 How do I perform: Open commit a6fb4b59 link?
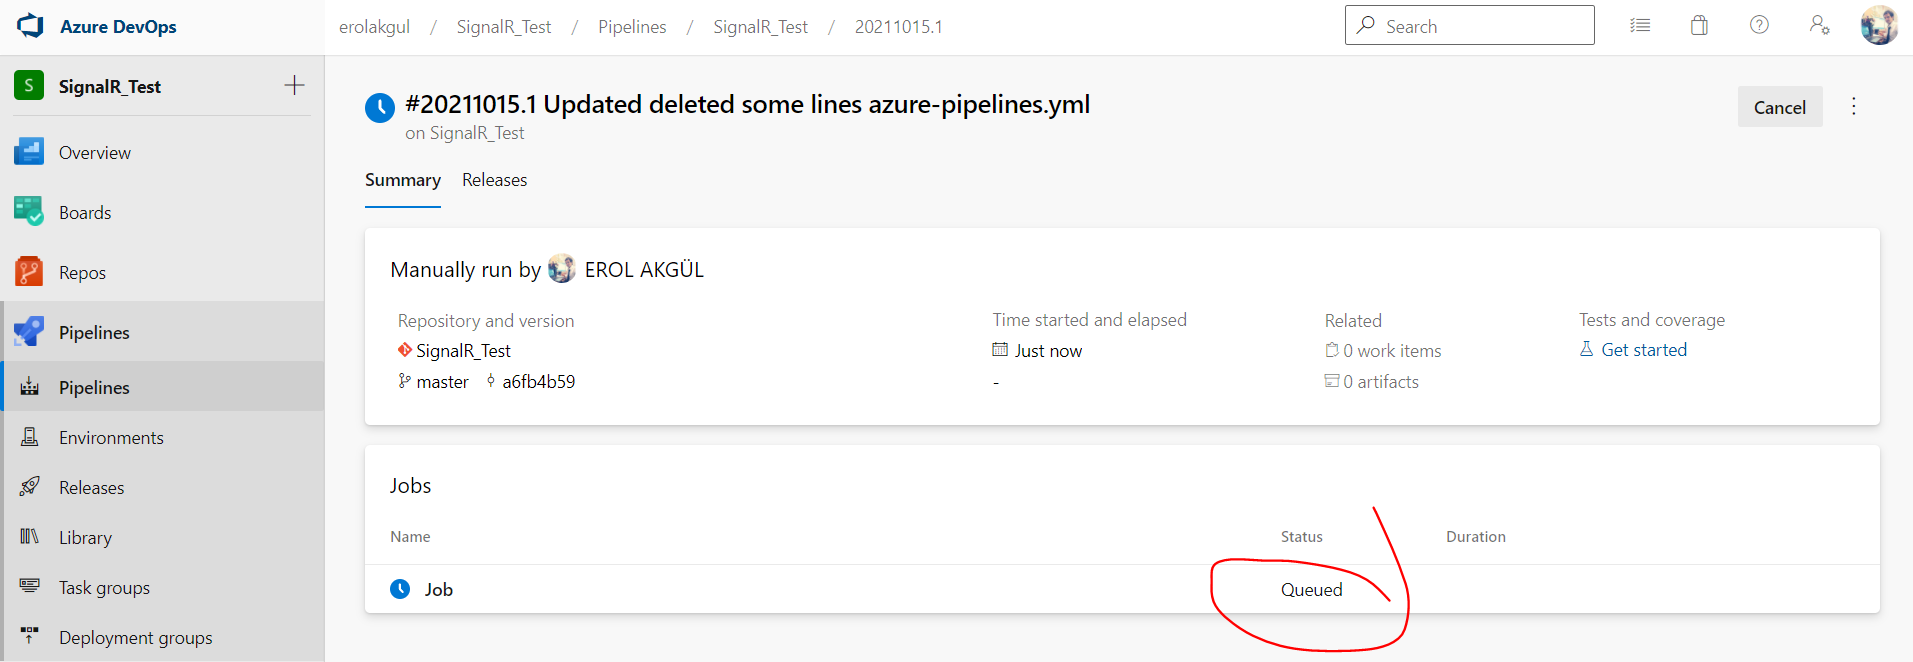[x=538, y=382]
